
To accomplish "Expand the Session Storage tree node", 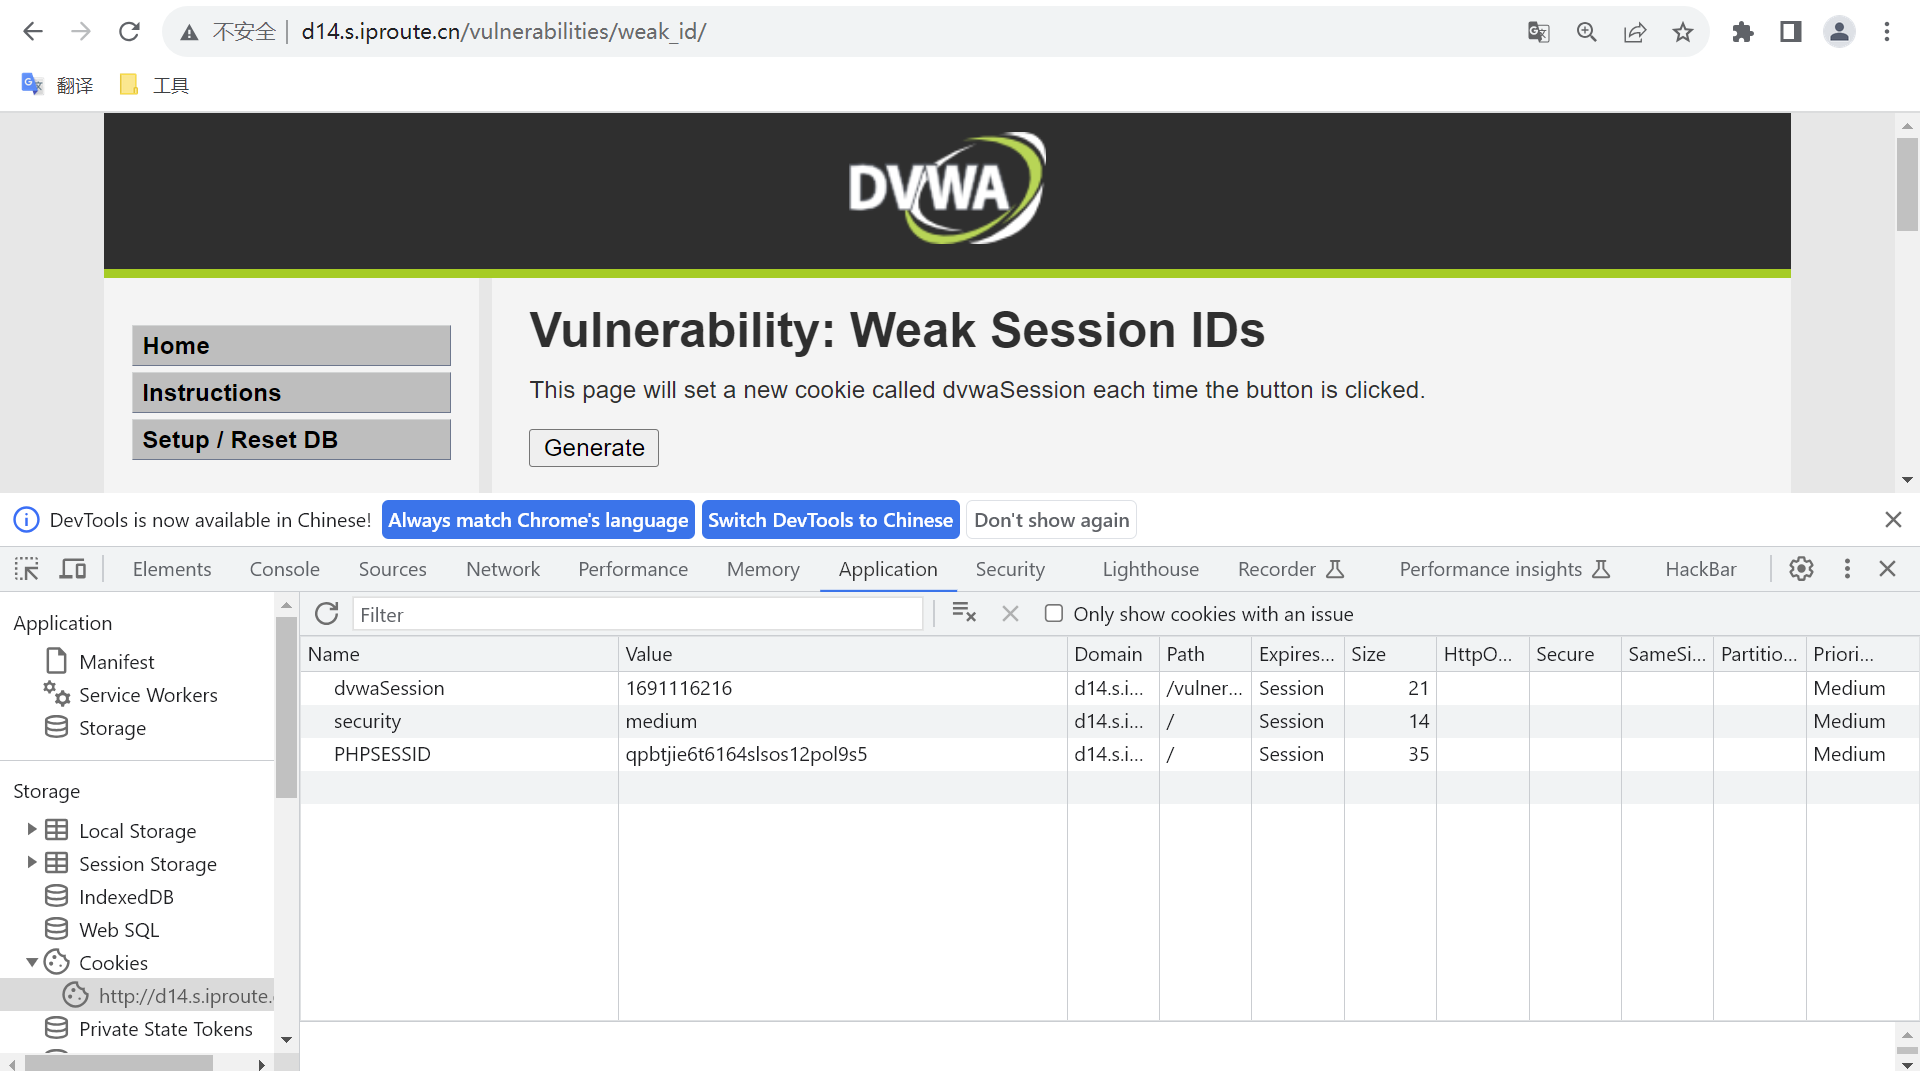I will pos(32,863).
